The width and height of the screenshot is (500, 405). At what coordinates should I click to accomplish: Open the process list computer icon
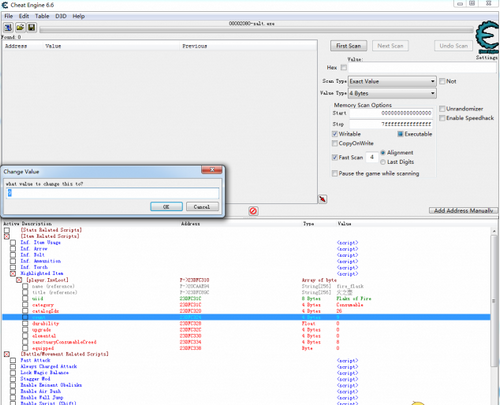8,27
